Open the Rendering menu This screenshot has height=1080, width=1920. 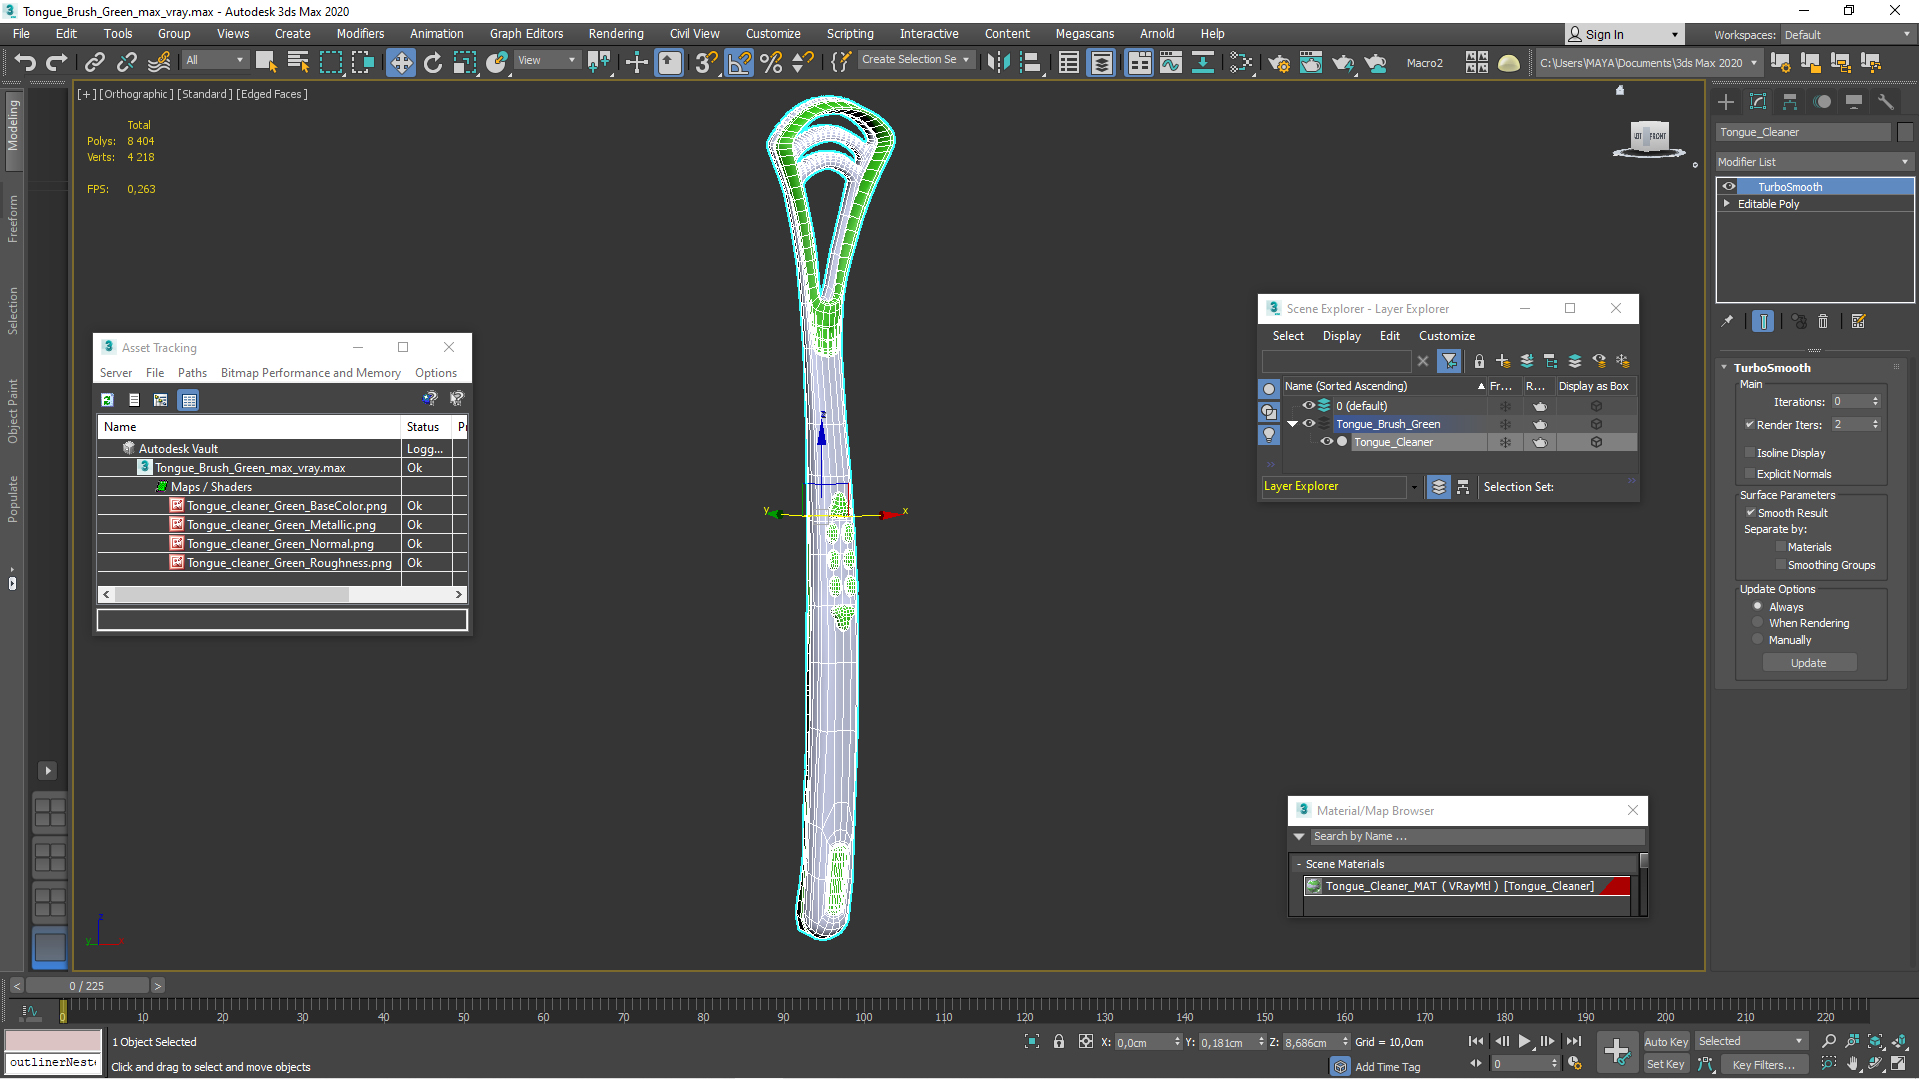616,33
